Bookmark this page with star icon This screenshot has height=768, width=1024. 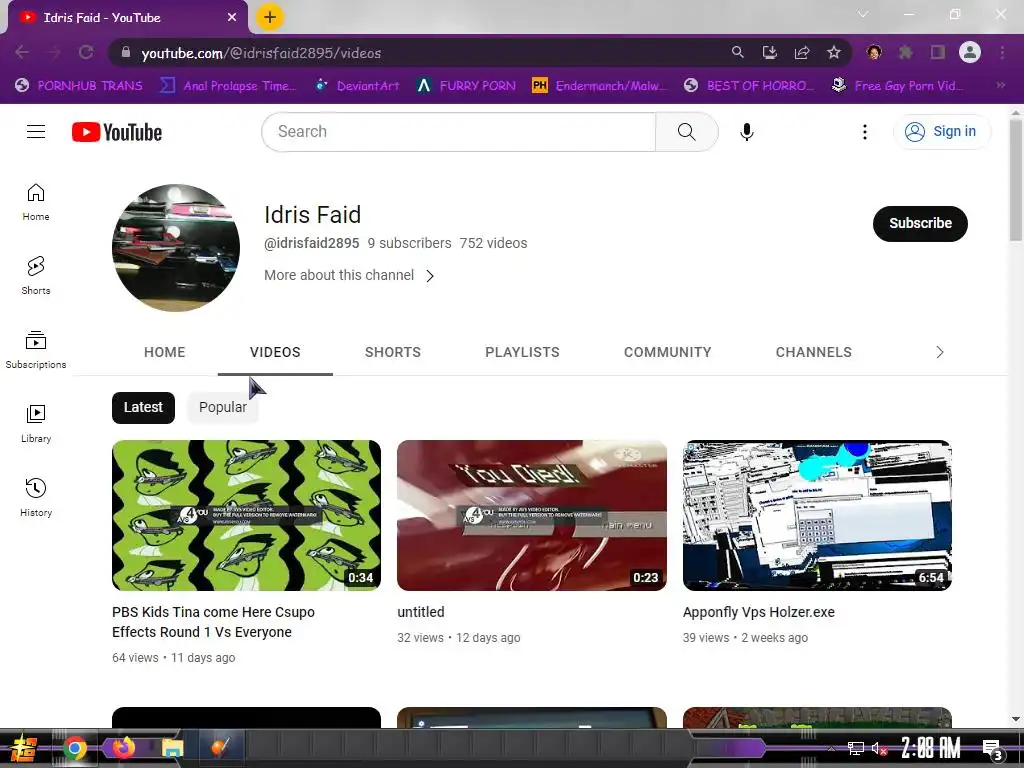tap(833, 53)
